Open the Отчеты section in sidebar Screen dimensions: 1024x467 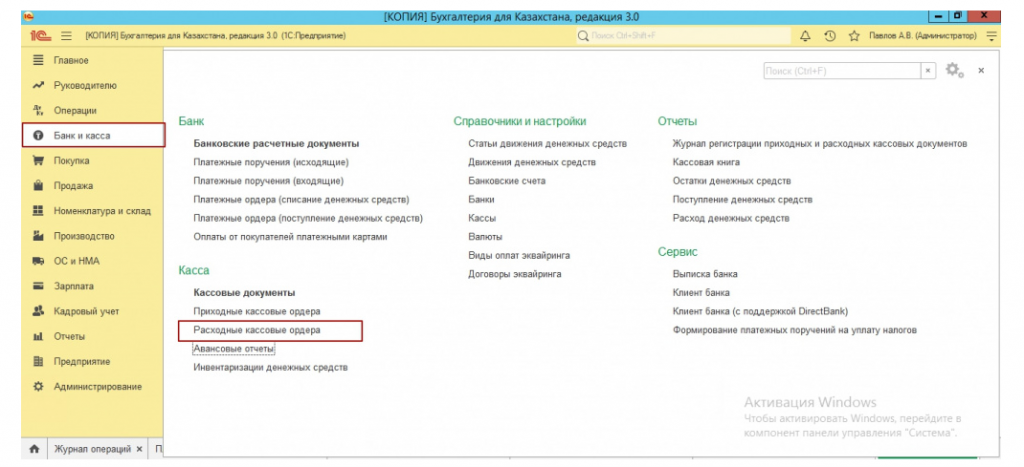(93, 336)
